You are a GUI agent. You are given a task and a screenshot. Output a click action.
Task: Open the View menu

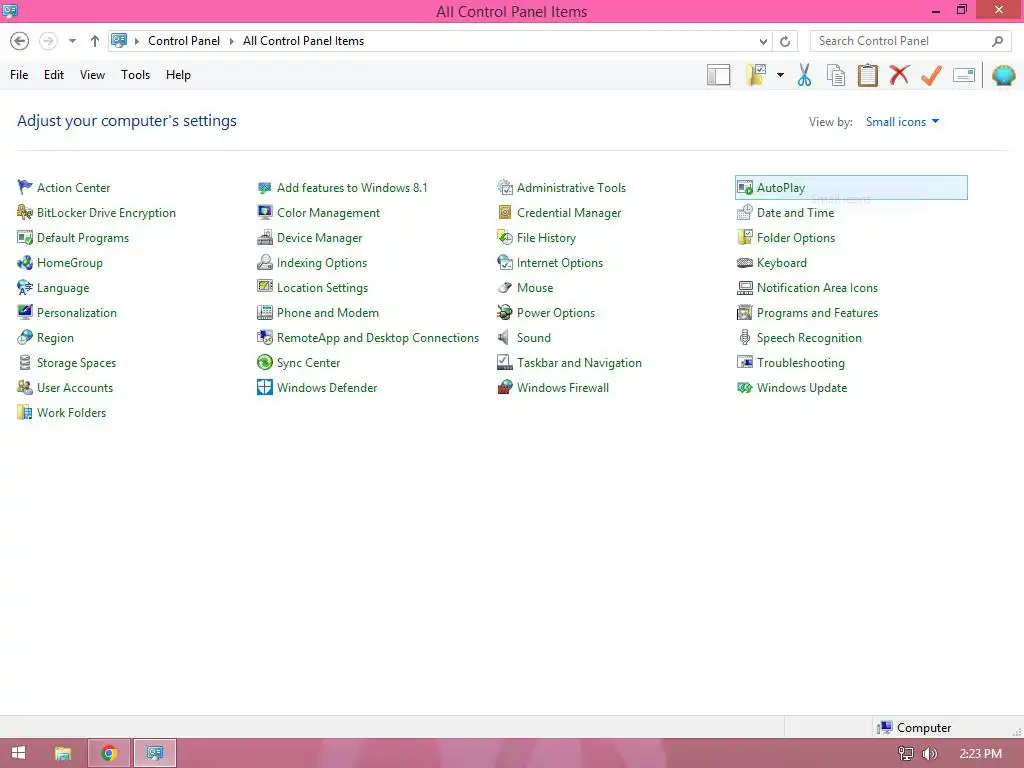click(x=92, y=74)
